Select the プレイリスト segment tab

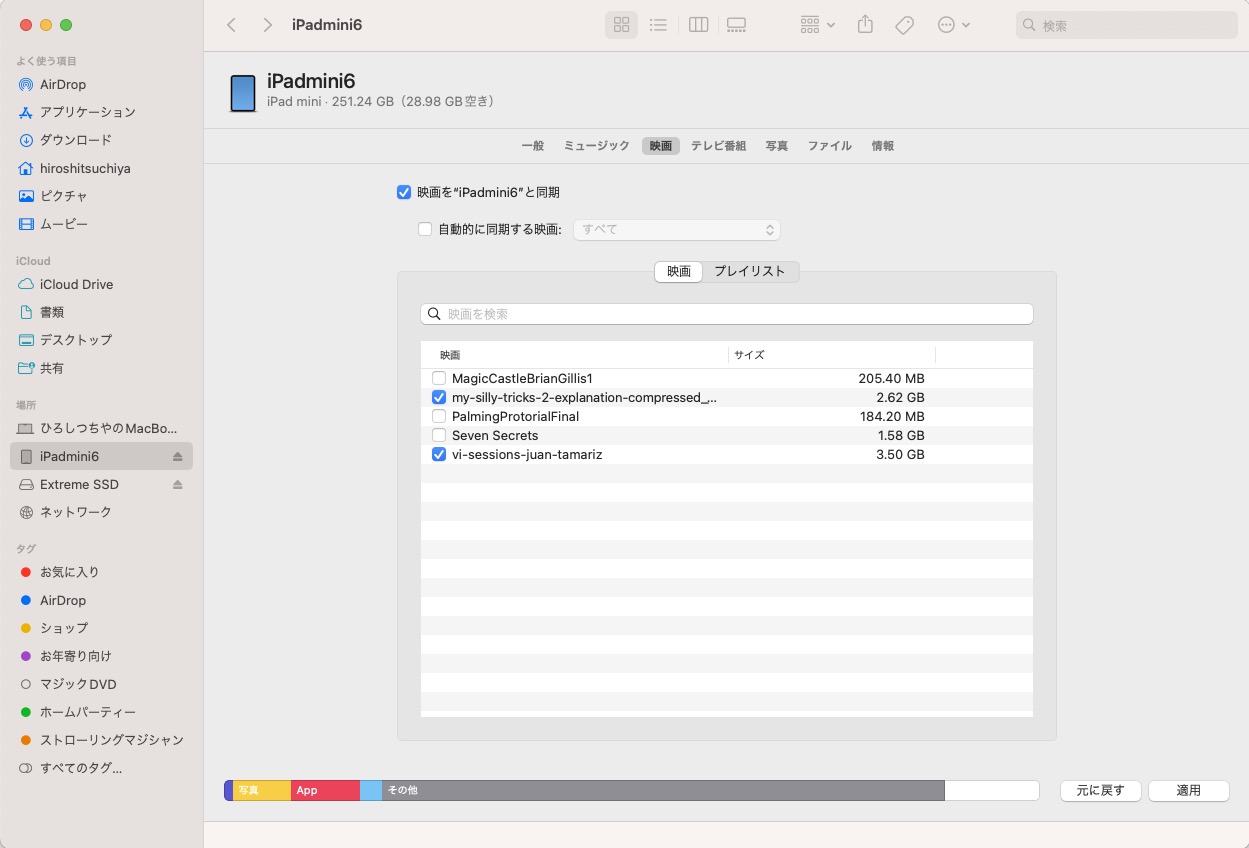point(749,271)
